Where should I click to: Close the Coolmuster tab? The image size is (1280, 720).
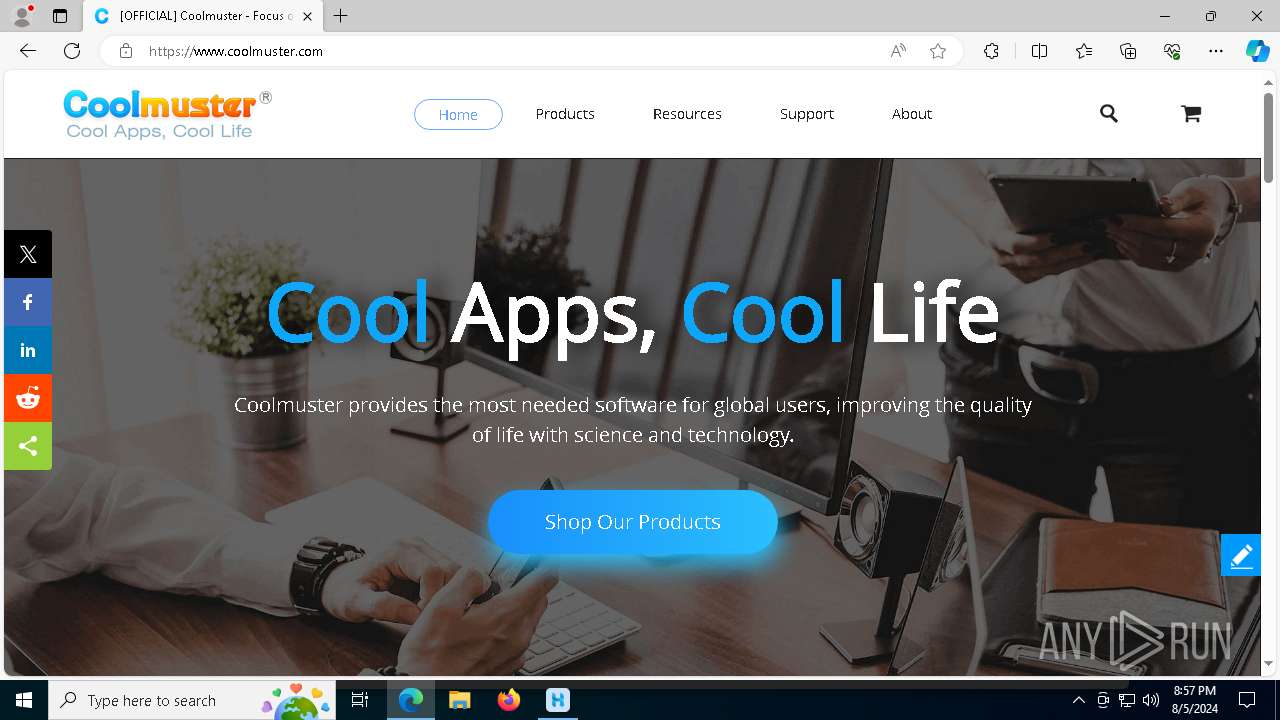pos(307,16)
